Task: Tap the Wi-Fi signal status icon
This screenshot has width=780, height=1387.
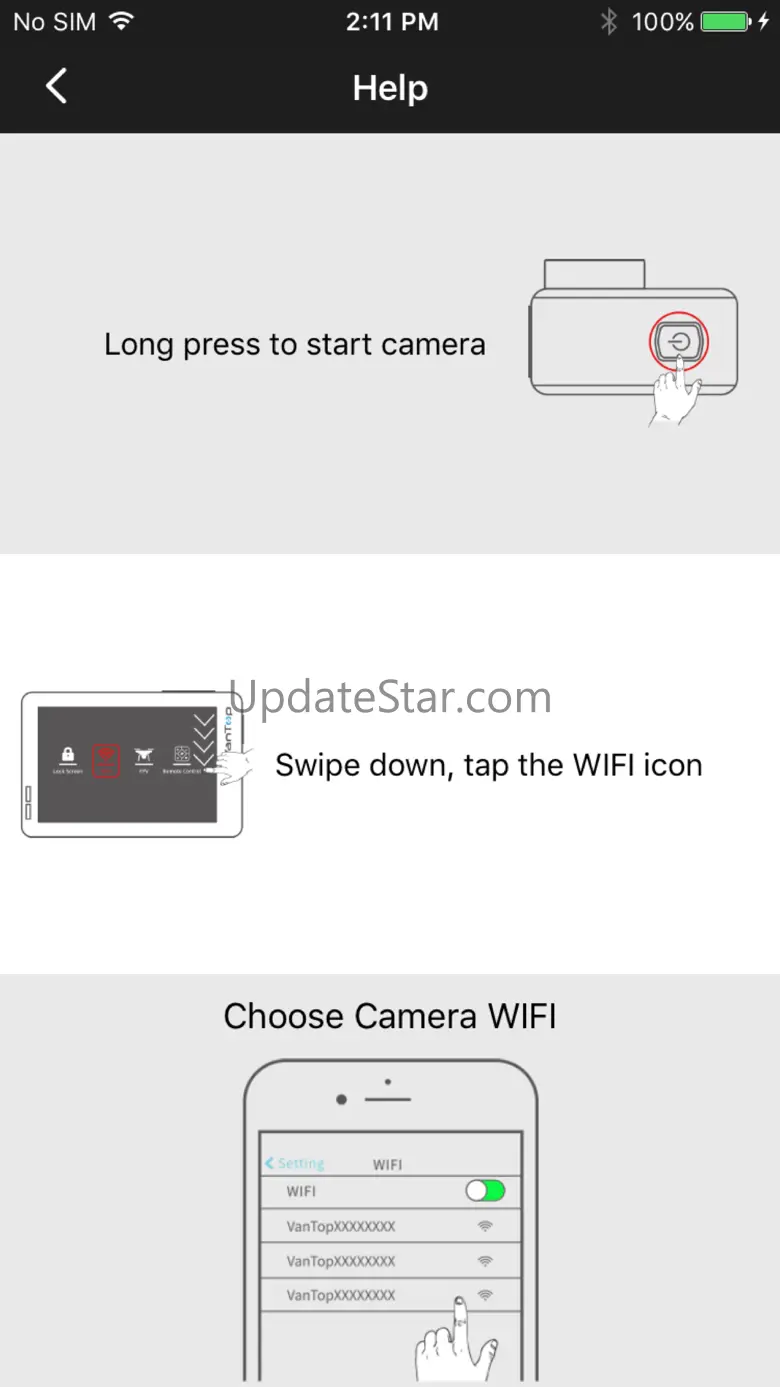Action: pyautogui.click(x=121, y=22)
